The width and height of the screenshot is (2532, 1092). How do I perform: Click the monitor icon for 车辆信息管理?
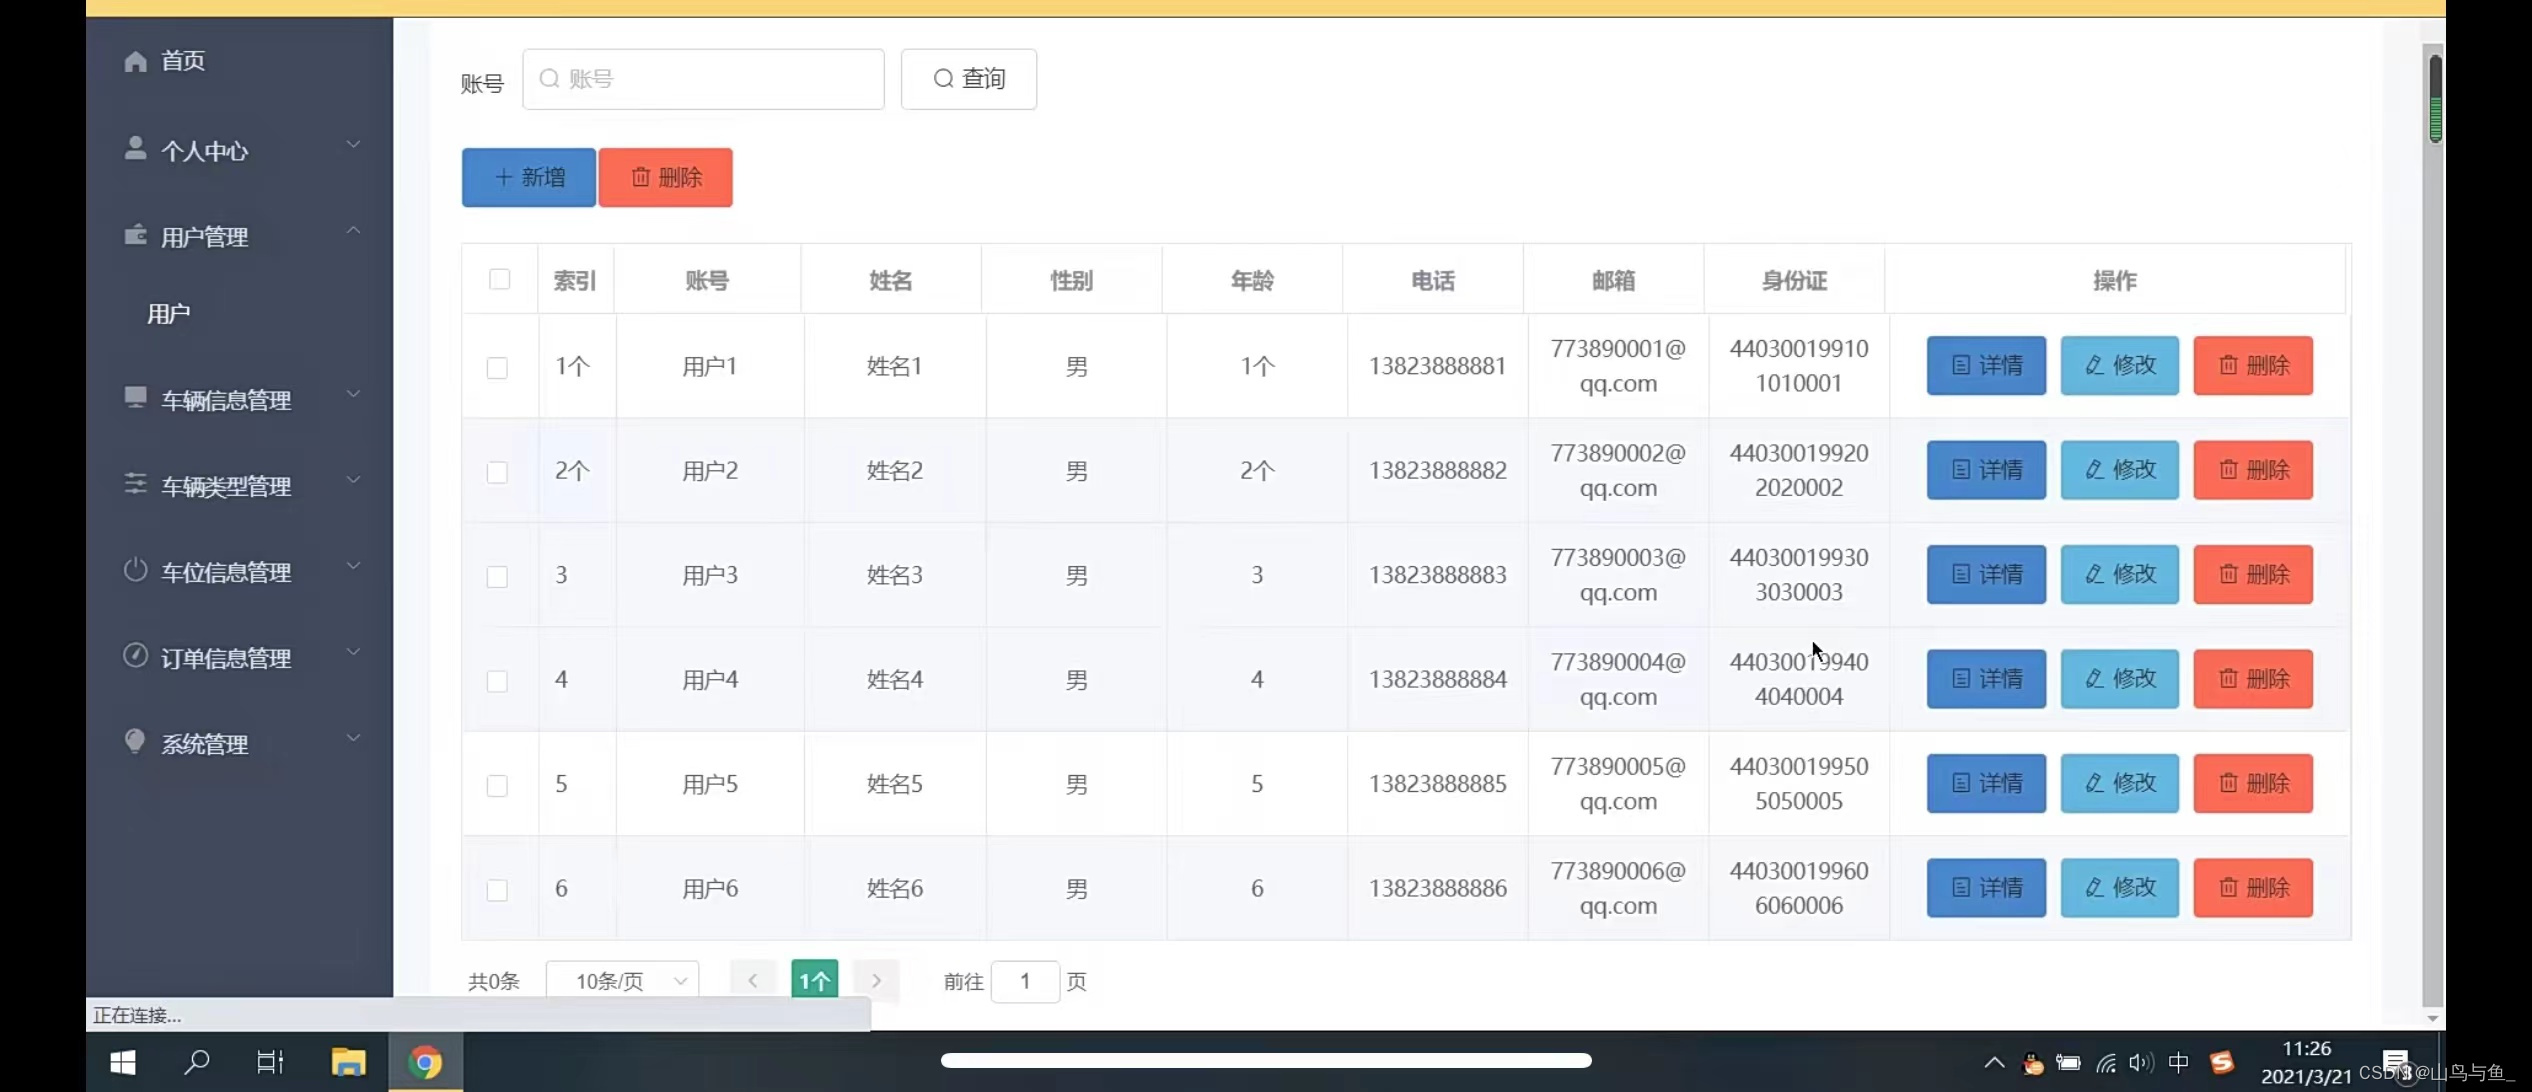135,397
